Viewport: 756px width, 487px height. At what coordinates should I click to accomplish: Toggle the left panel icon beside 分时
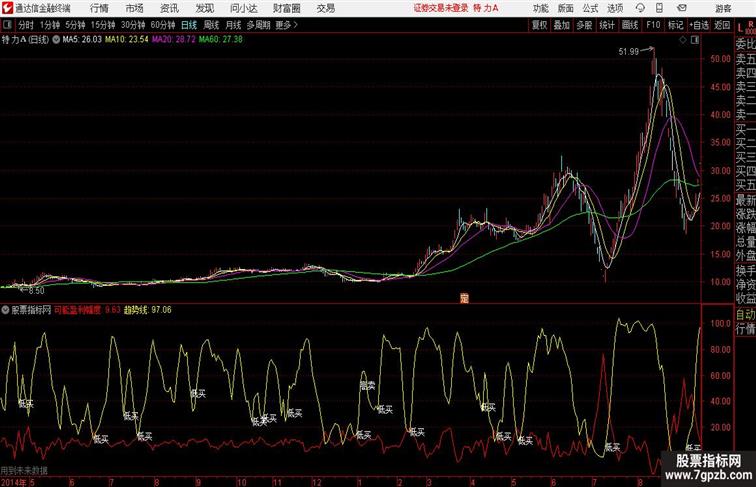point(7,25)
